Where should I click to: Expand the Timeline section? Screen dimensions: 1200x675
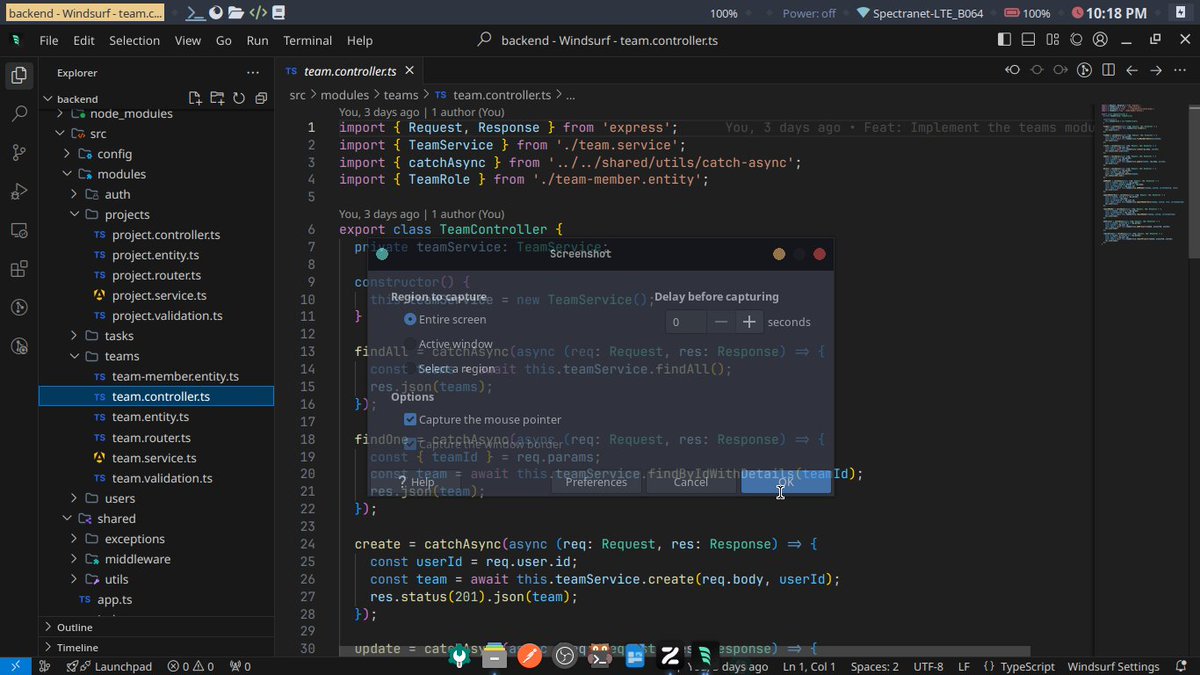click(x=155, y=647)
